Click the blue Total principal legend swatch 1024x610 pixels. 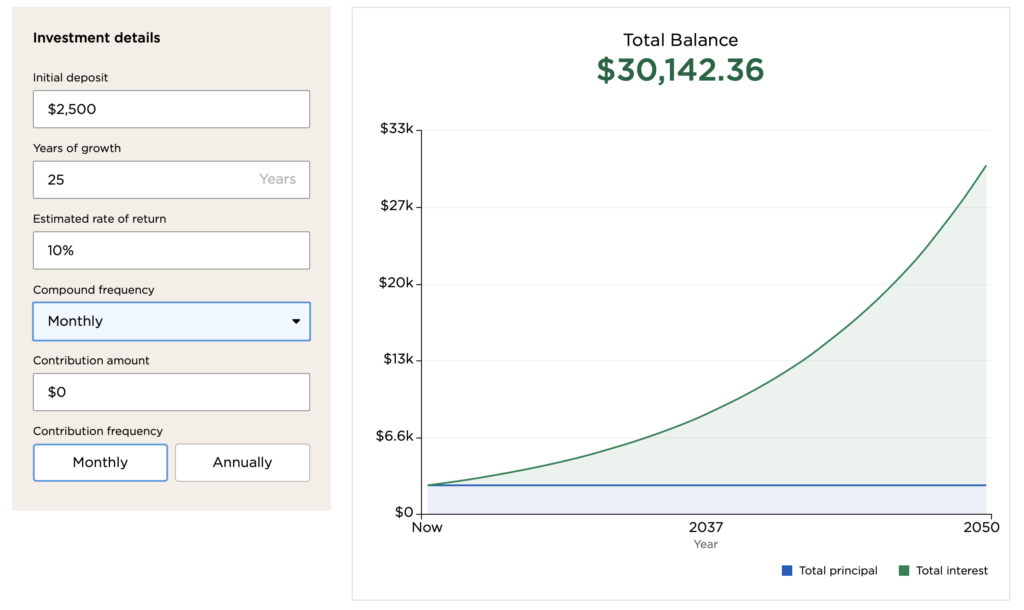[787, 571]
